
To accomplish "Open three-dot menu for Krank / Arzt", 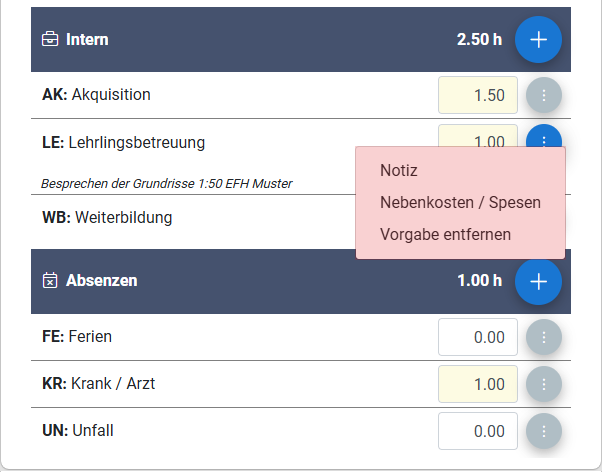I will coord(544,384).
